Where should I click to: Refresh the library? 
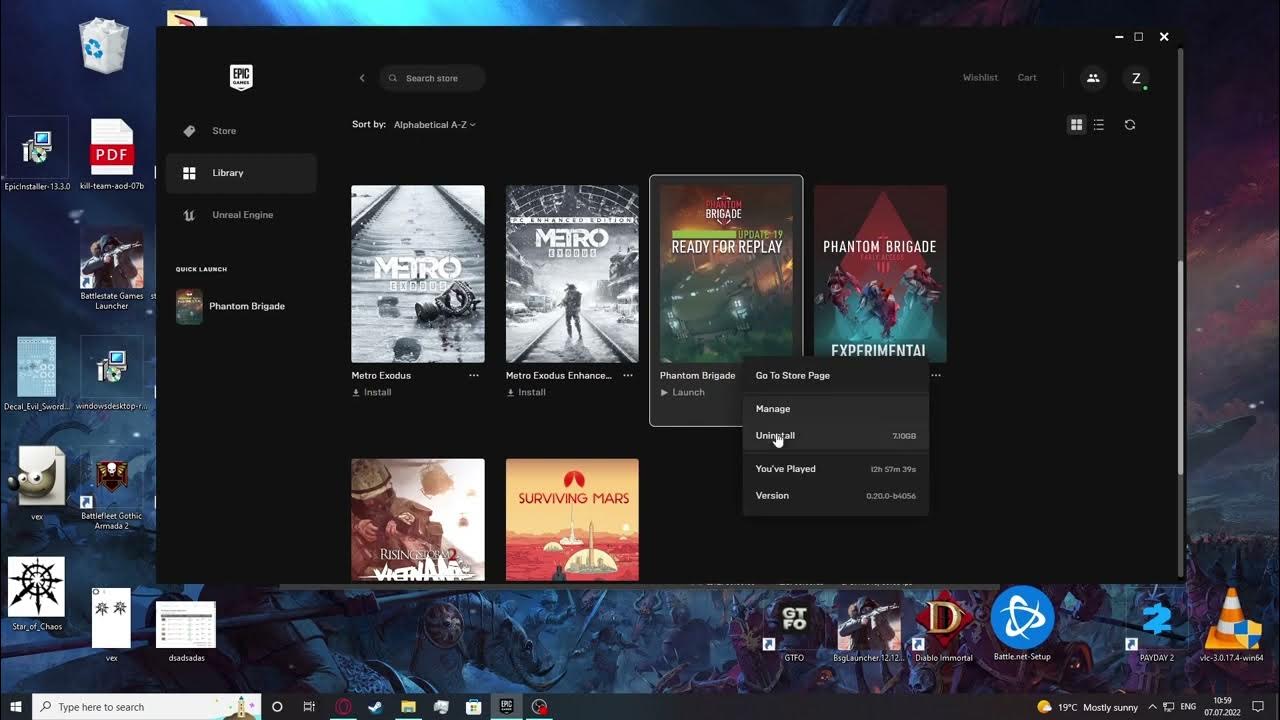point(1130,125)
